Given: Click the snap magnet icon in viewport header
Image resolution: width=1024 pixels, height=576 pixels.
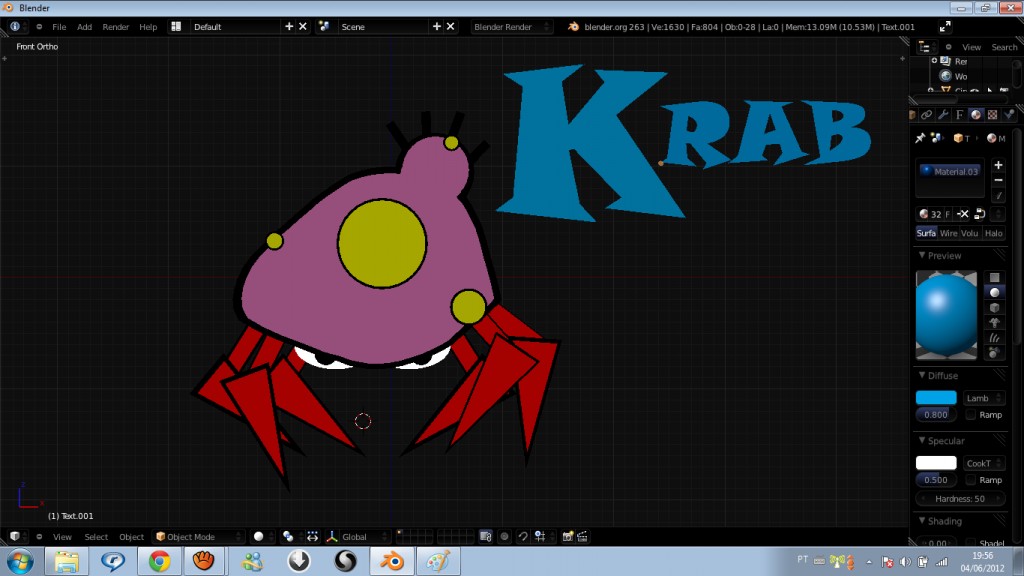Looking at the screenshot, I should pyautogui.click(x=524, y=537).
